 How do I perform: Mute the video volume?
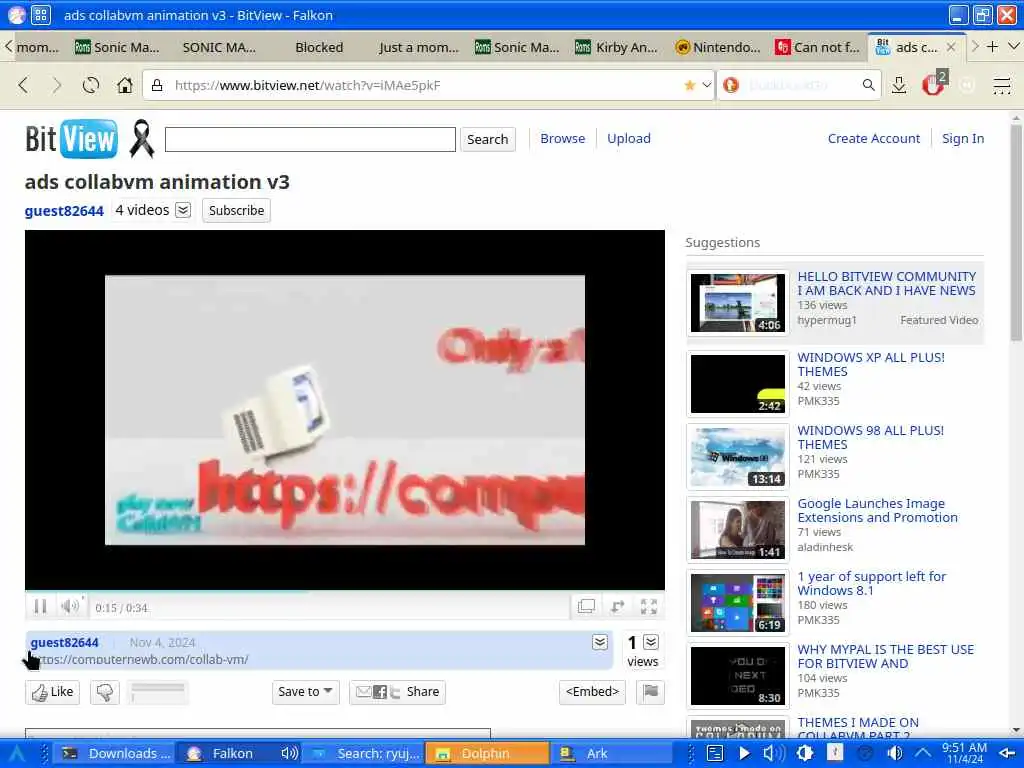pyautogui.click(x=69, y=607)
